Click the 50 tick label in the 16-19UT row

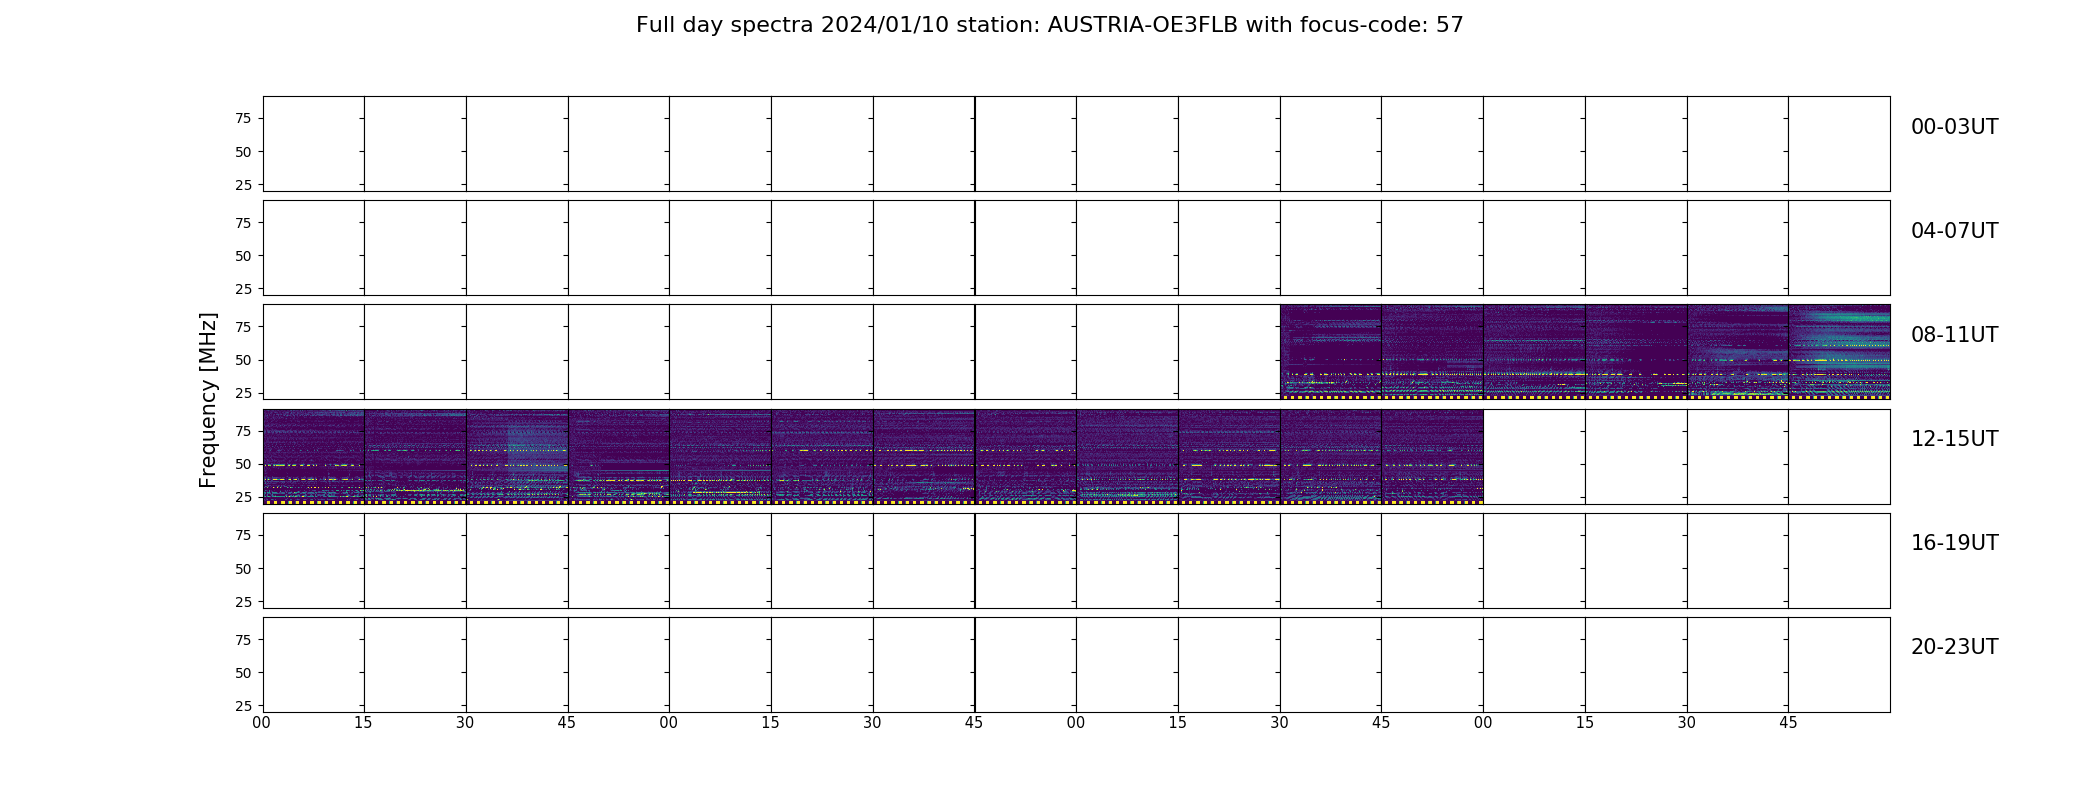click(x=243, y=569)
